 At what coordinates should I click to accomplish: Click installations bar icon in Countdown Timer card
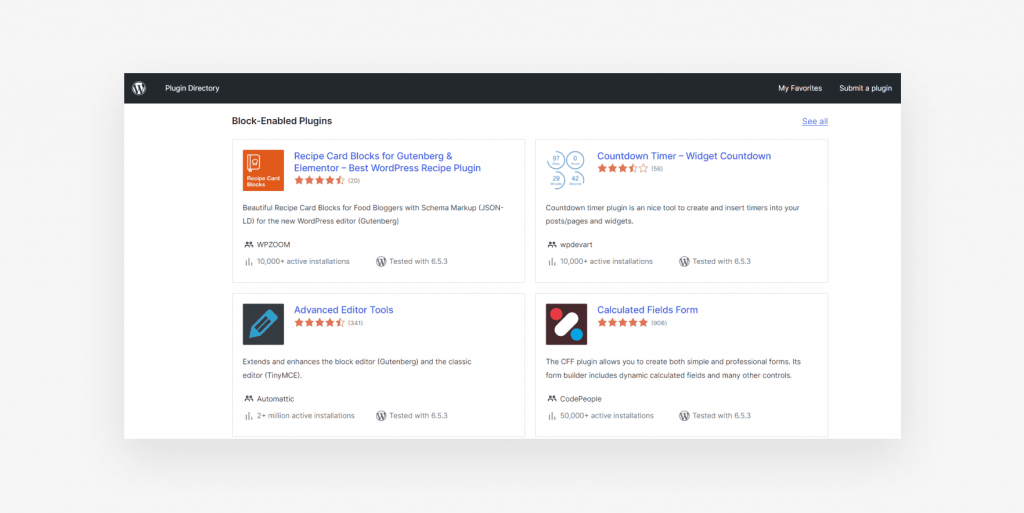point(552,261)
